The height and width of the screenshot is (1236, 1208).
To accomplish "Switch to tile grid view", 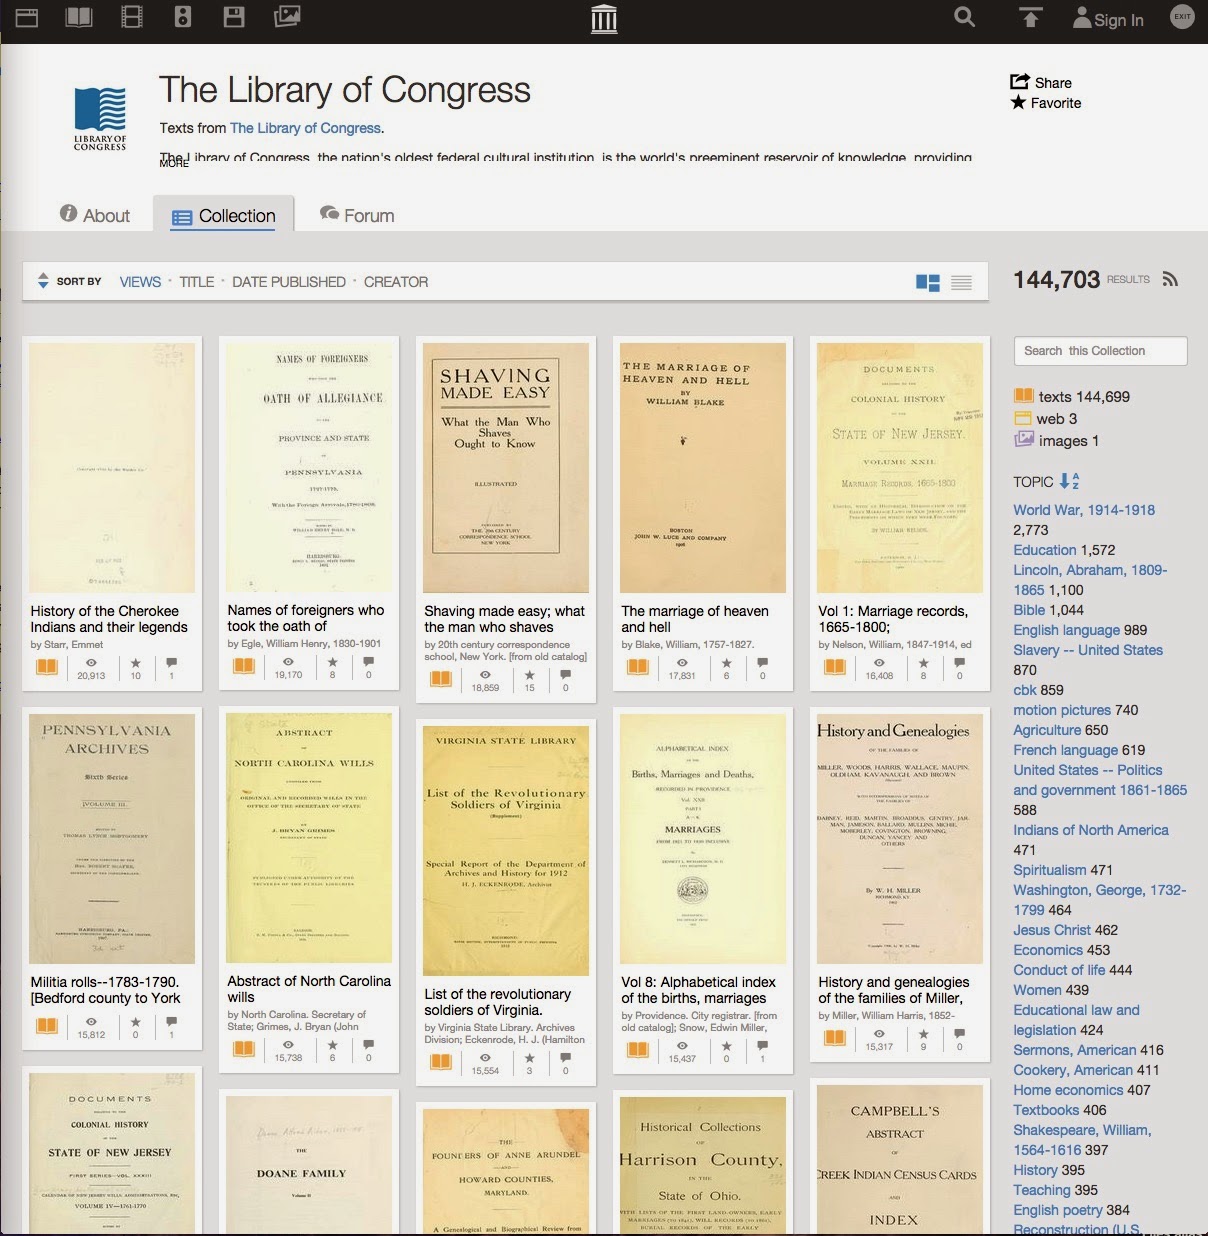I will [x=928, y=282].
